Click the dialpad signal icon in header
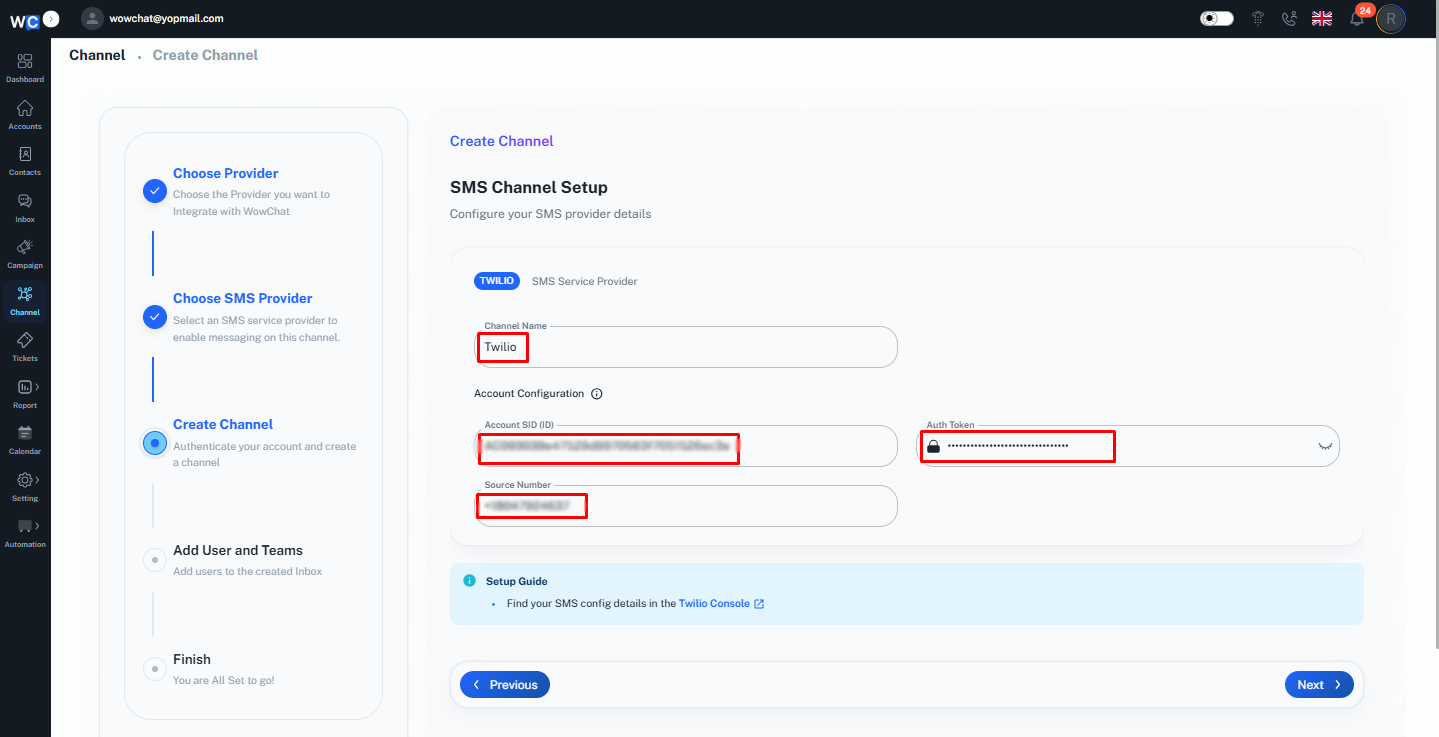1439x737 pixels. tap(1258, 18)
